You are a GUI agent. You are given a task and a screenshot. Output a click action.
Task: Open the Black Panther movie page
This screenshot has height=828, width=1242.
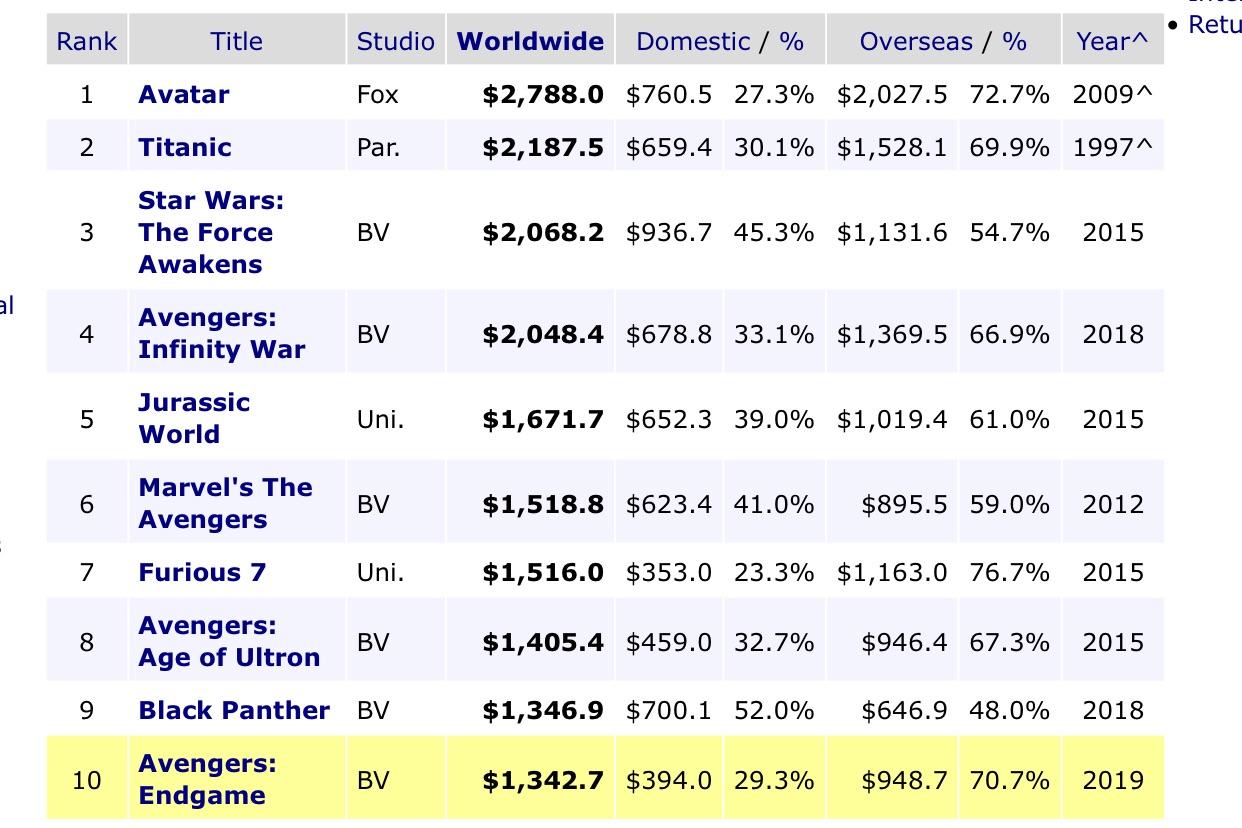[x=232, y=710]
